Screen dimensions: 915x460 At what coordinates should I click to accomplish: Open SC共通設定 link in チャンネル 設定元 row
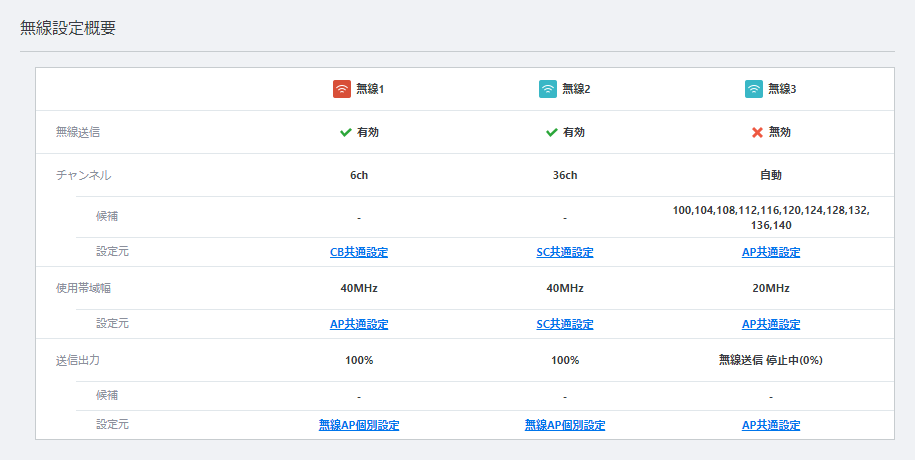(x=565, y=252)
